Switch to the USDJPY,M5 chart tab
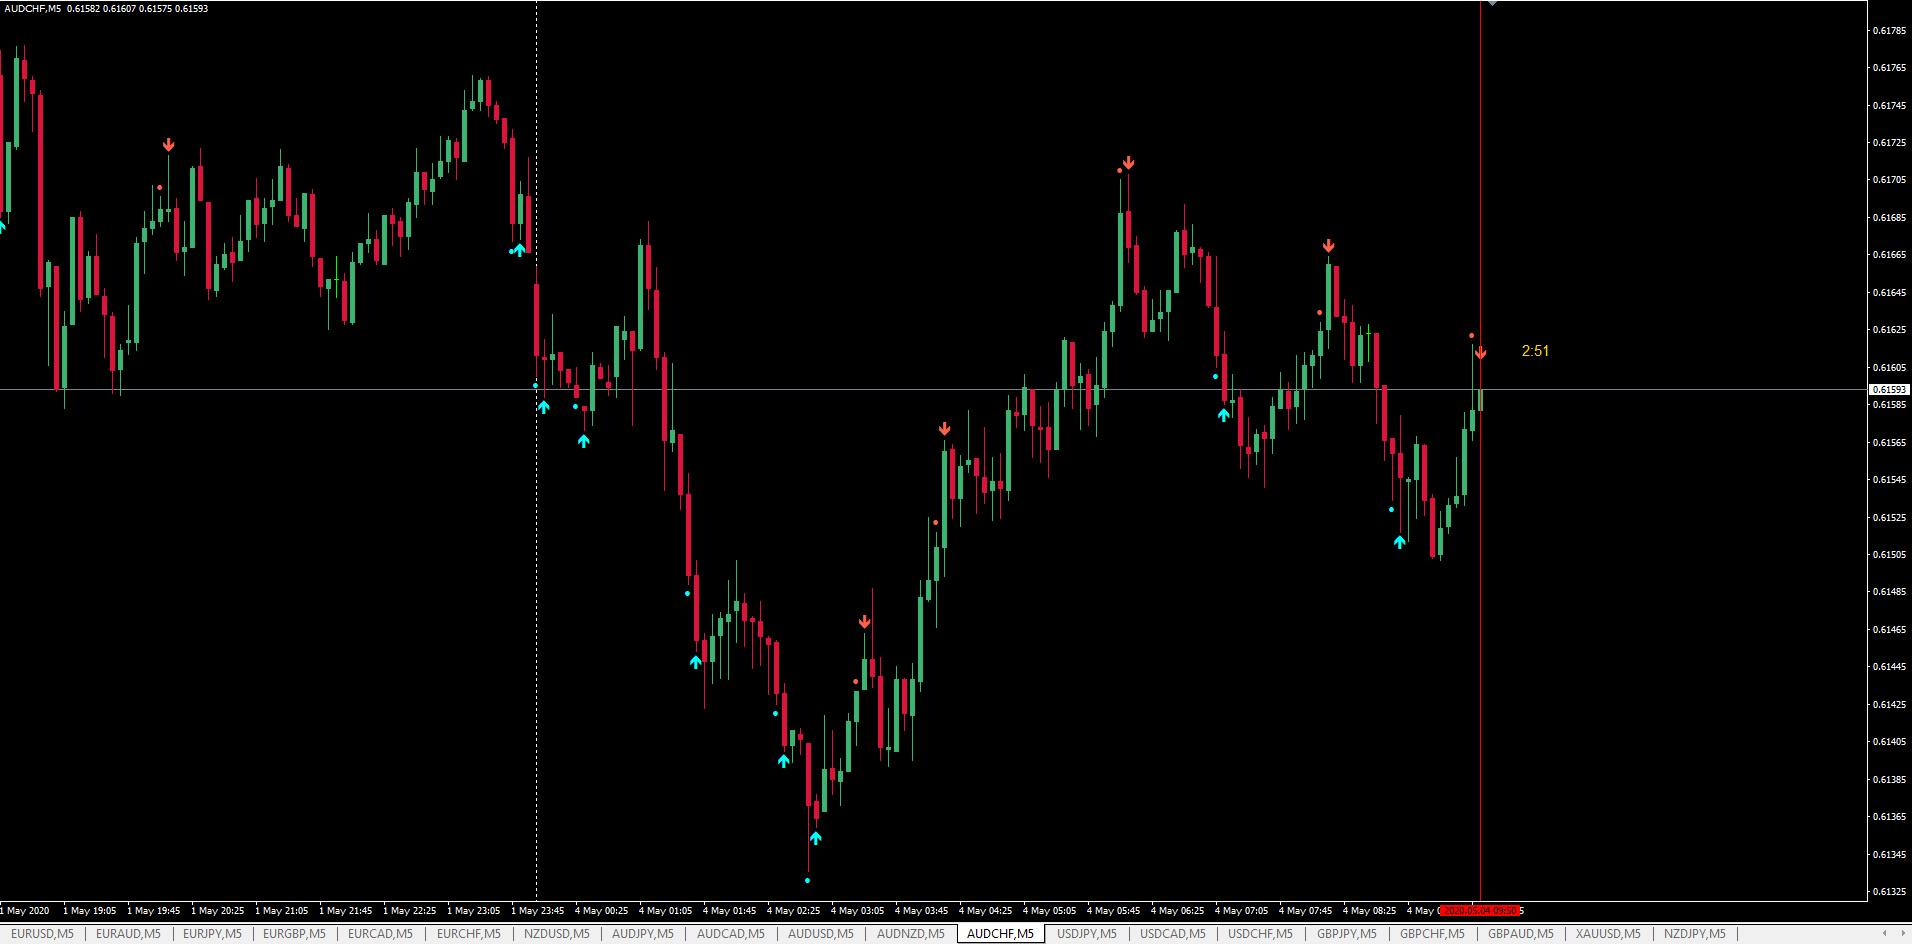Viewport: 1912px width, 944px height. [1086, 934]
